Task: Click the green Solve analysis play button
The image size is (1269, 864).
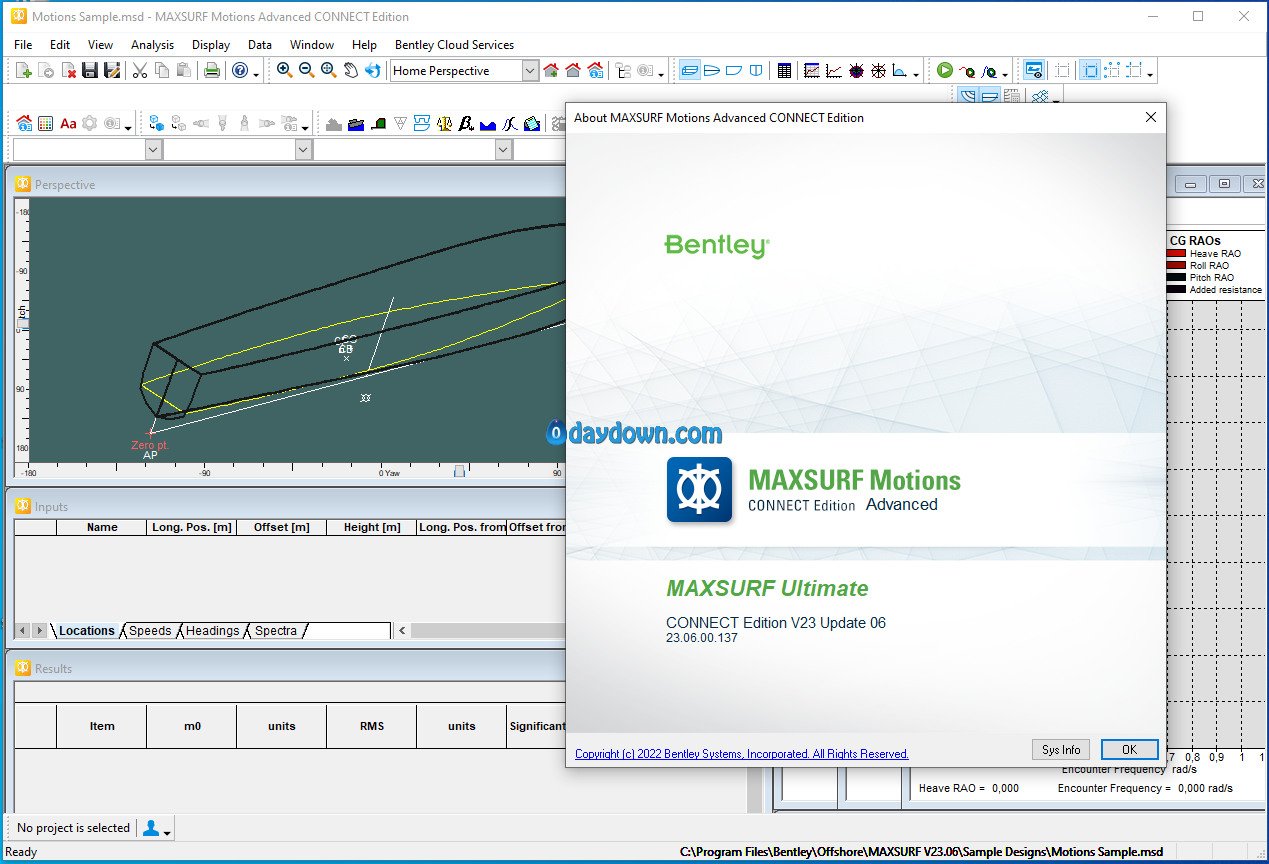Action: click(x=944, y=70)
